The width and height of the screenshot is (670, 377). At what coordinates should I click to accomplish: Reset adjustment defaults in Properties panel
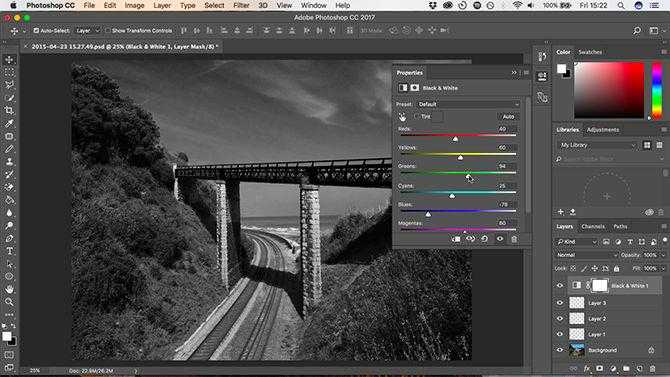click(x=485, y=239)
